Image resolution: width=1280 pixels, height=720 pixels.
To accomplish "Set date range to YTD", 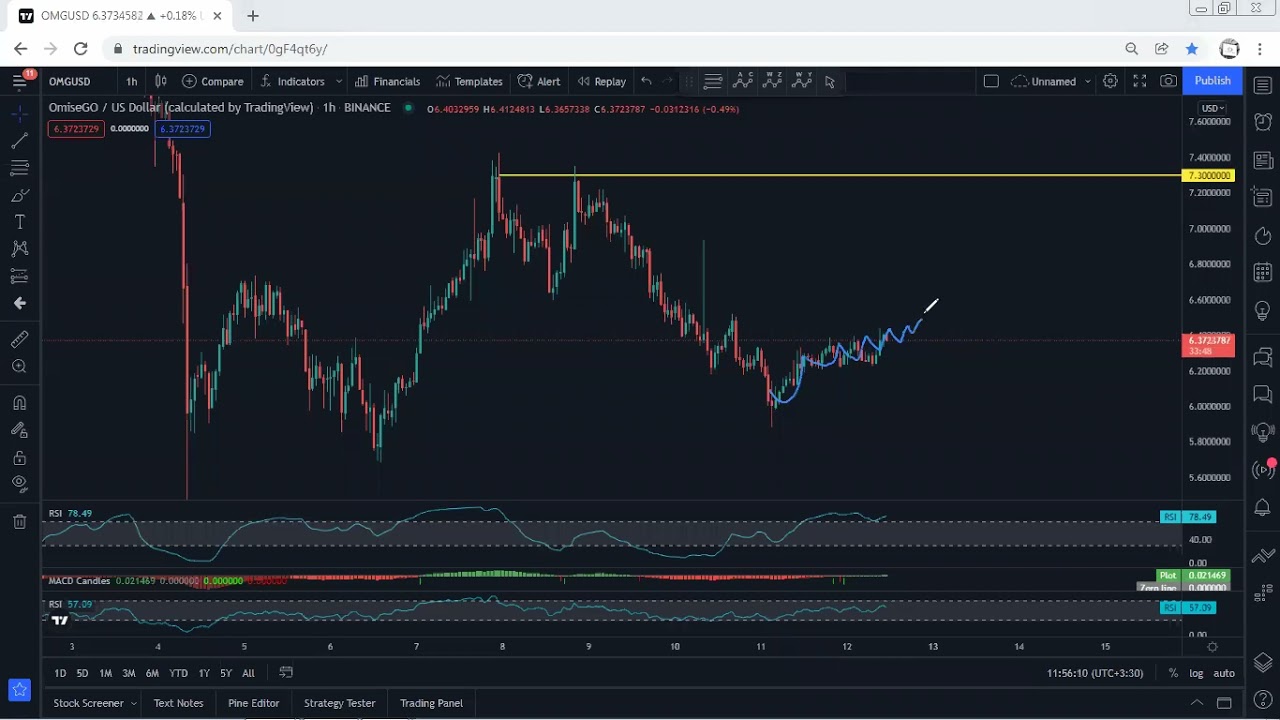I will point(178,673).
